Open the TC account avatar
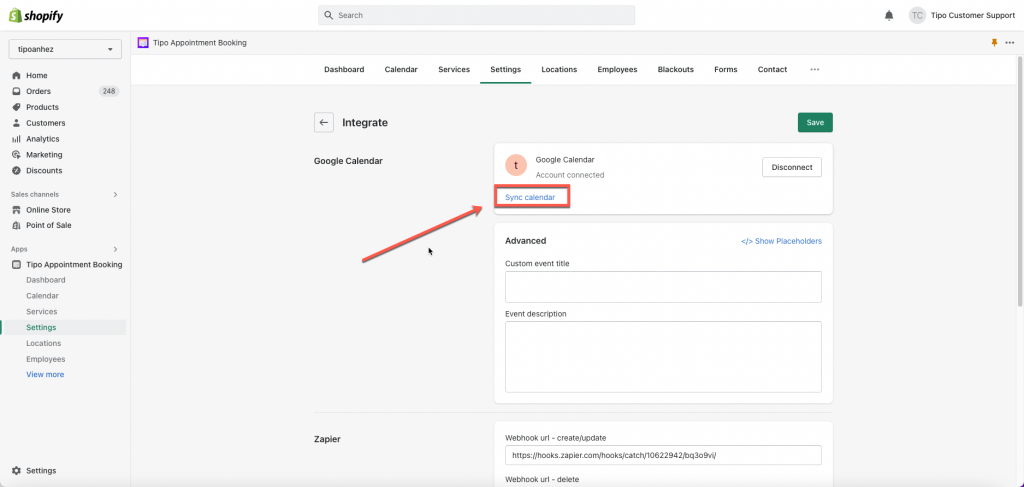The image size is (1024, 487). [x=917, y=15]
